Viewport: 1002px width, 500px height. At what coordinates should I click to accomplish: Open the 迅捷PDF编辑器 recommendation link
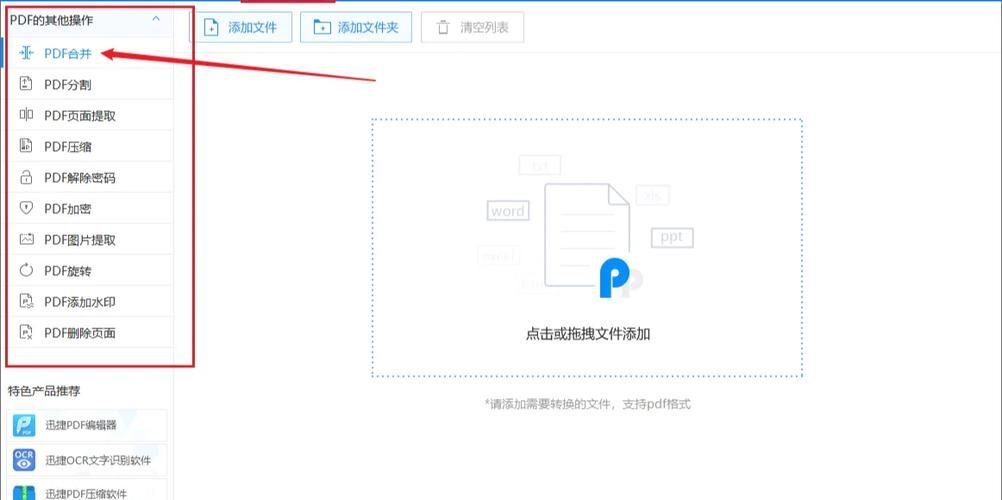click(87, 425)
